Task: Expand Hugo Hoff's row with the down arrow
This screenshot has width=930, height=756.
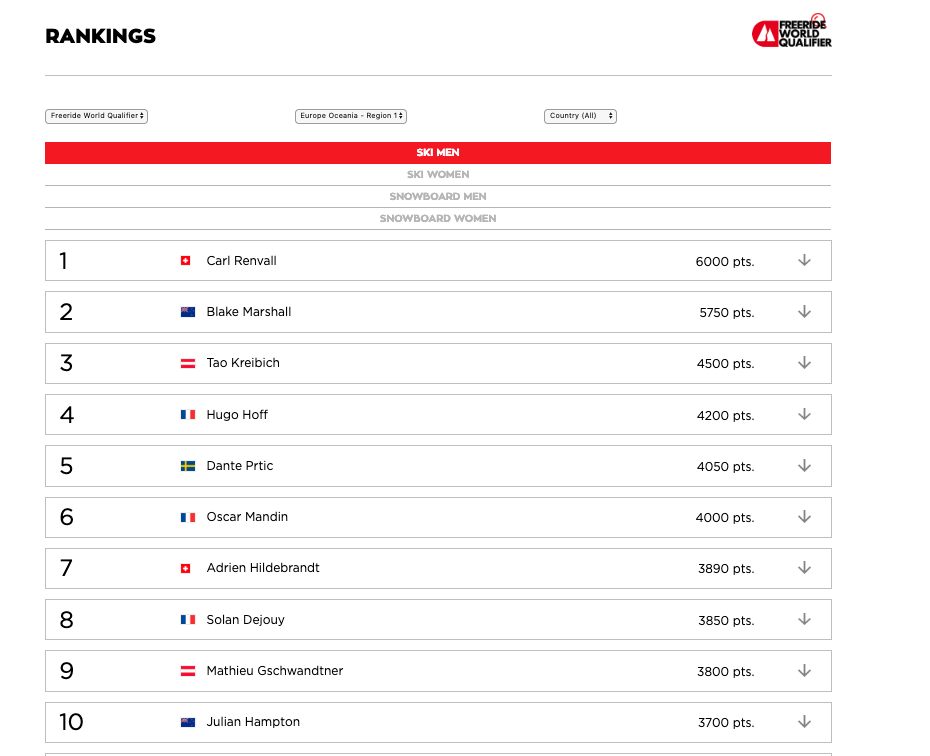Action: 804,414
